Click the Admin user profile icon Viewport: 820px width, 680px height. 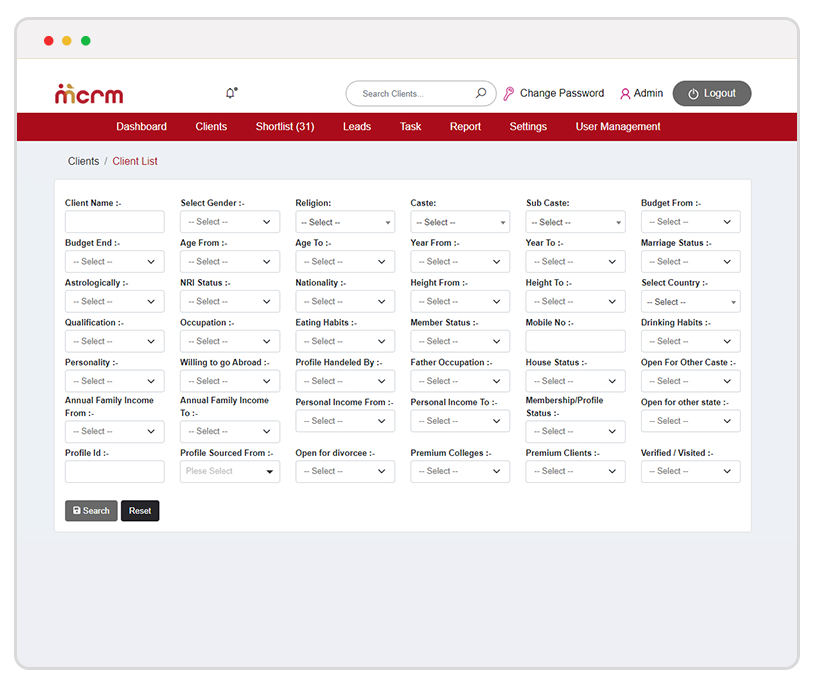(x=625, y=94)
